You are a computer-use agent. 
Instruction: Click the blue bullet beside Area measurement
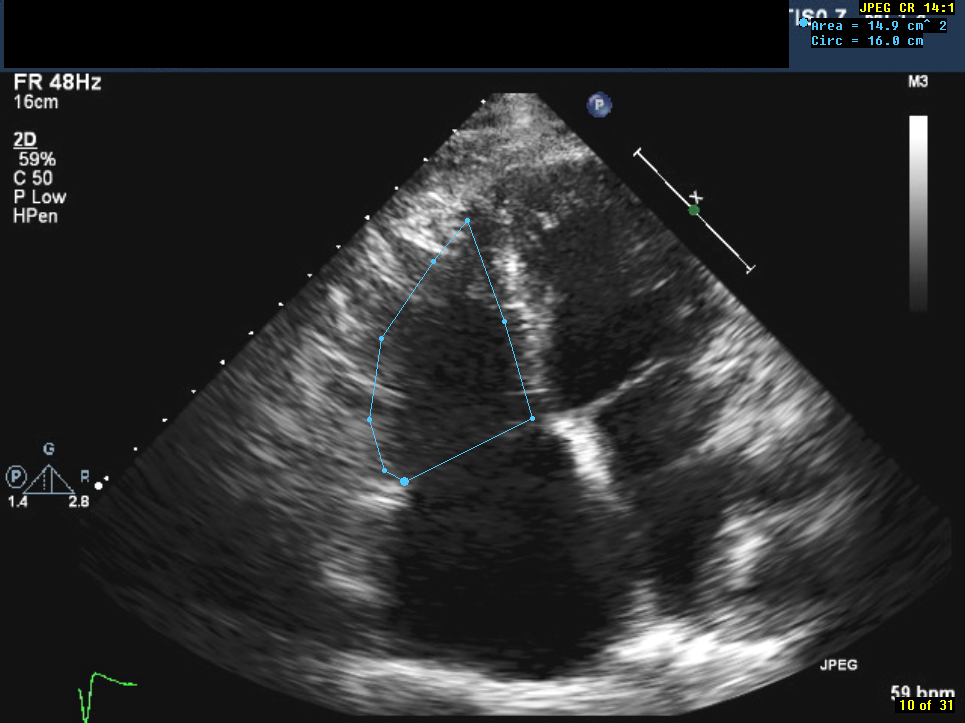point(803,22)
